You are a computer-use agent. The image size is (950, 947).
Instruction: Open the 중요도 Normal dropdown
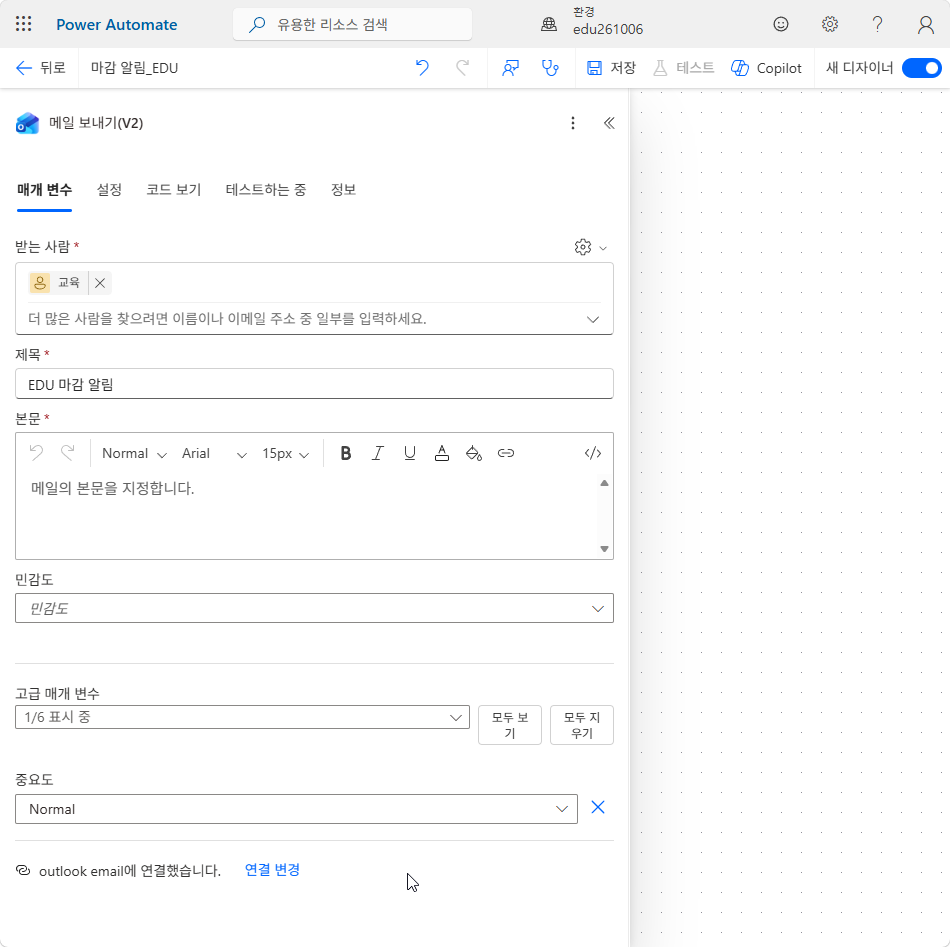point(296,809)
